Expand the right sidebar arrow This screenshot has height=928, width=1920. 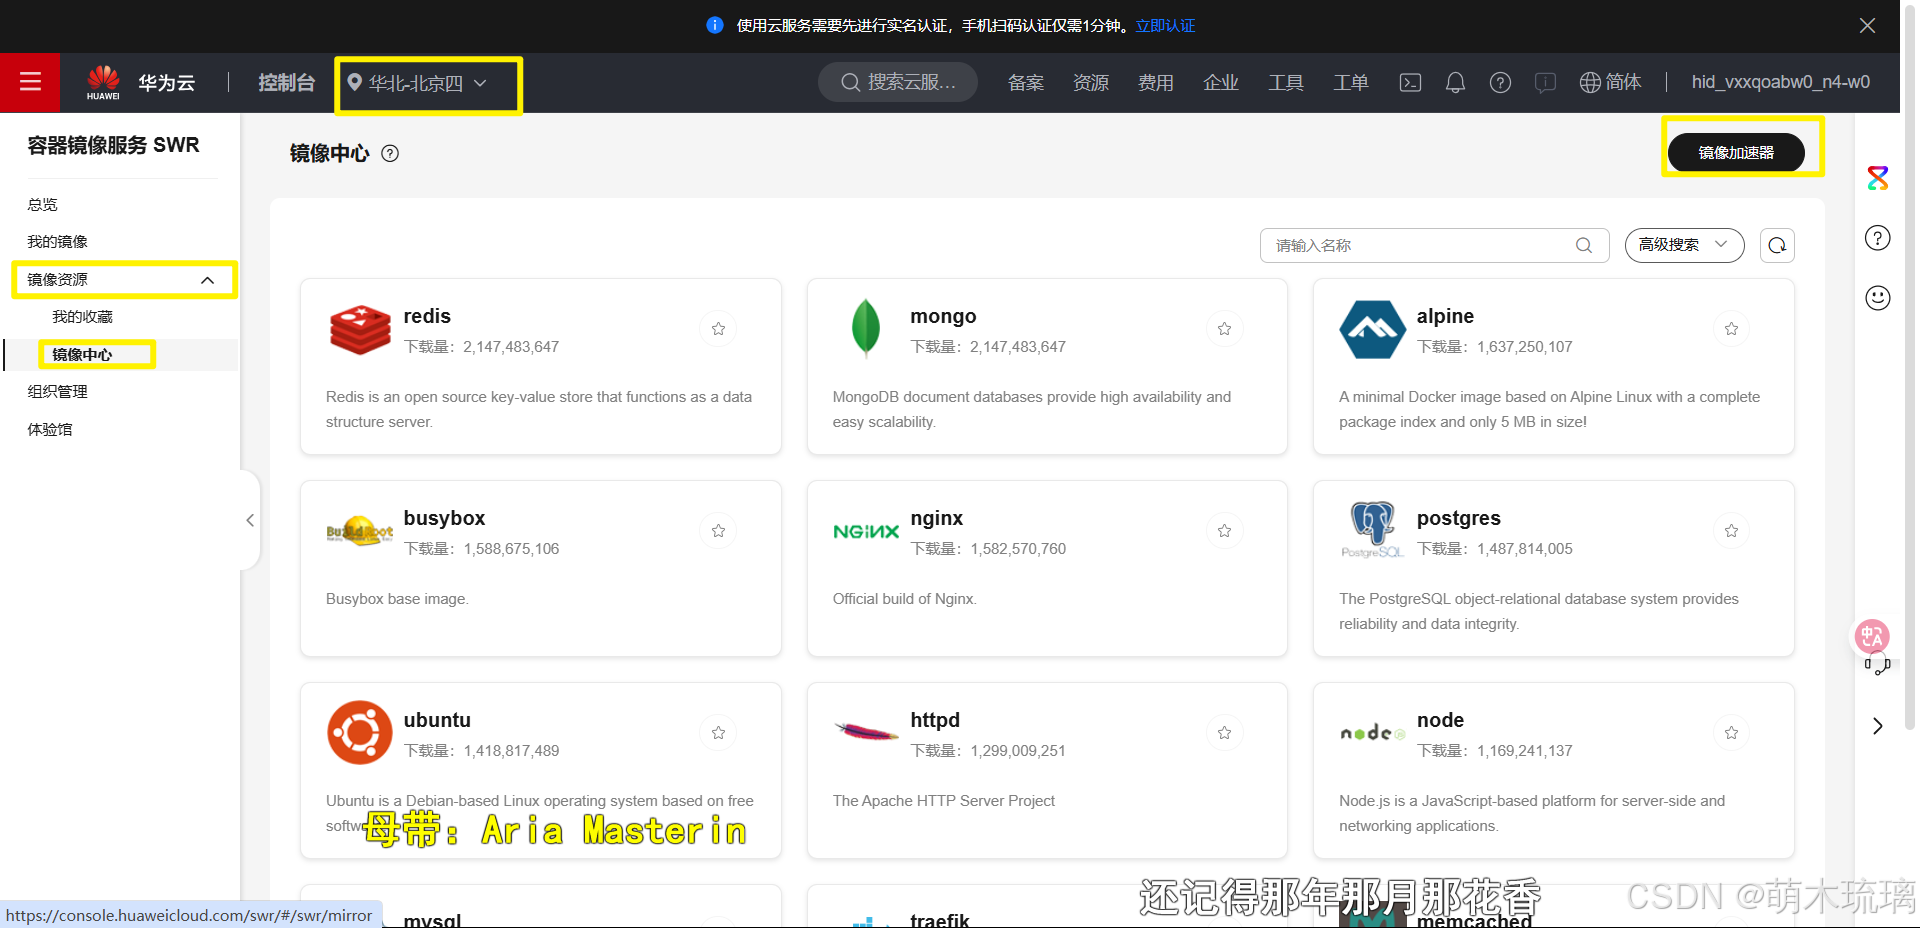point(1878,726)
